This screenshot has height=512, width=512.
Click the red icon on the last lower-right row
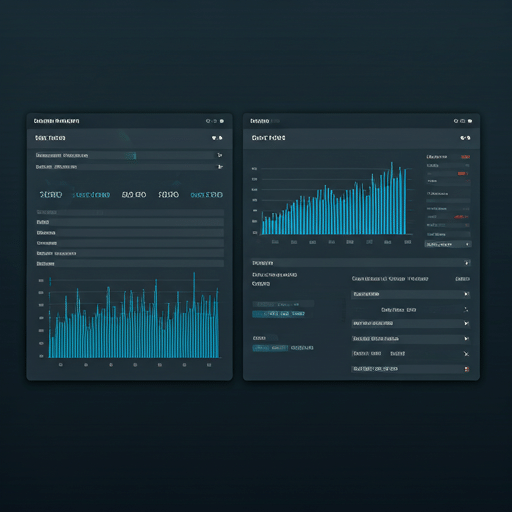467,369
